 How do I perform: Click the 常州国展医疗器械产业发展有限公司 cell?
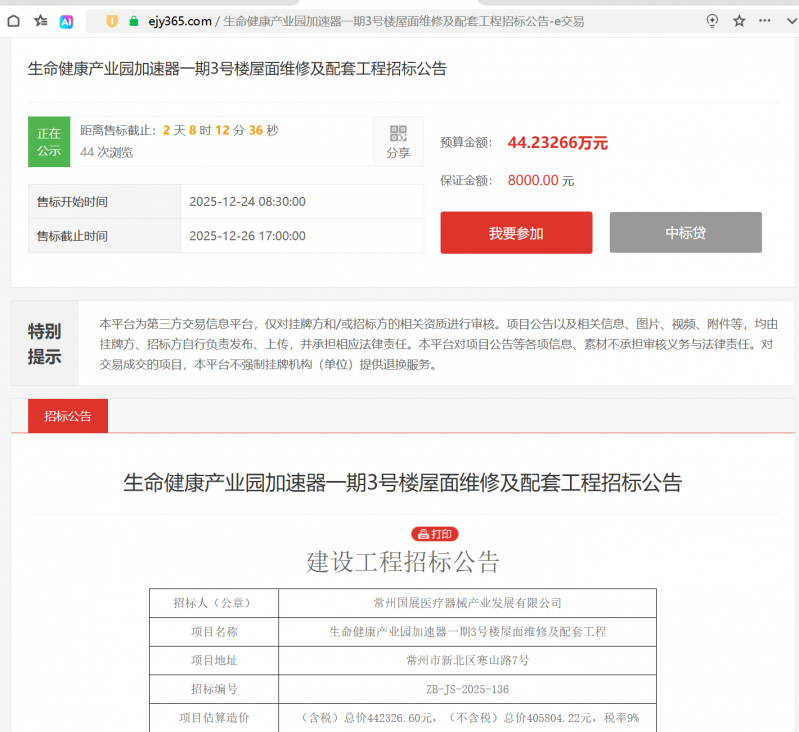(467, 603)
